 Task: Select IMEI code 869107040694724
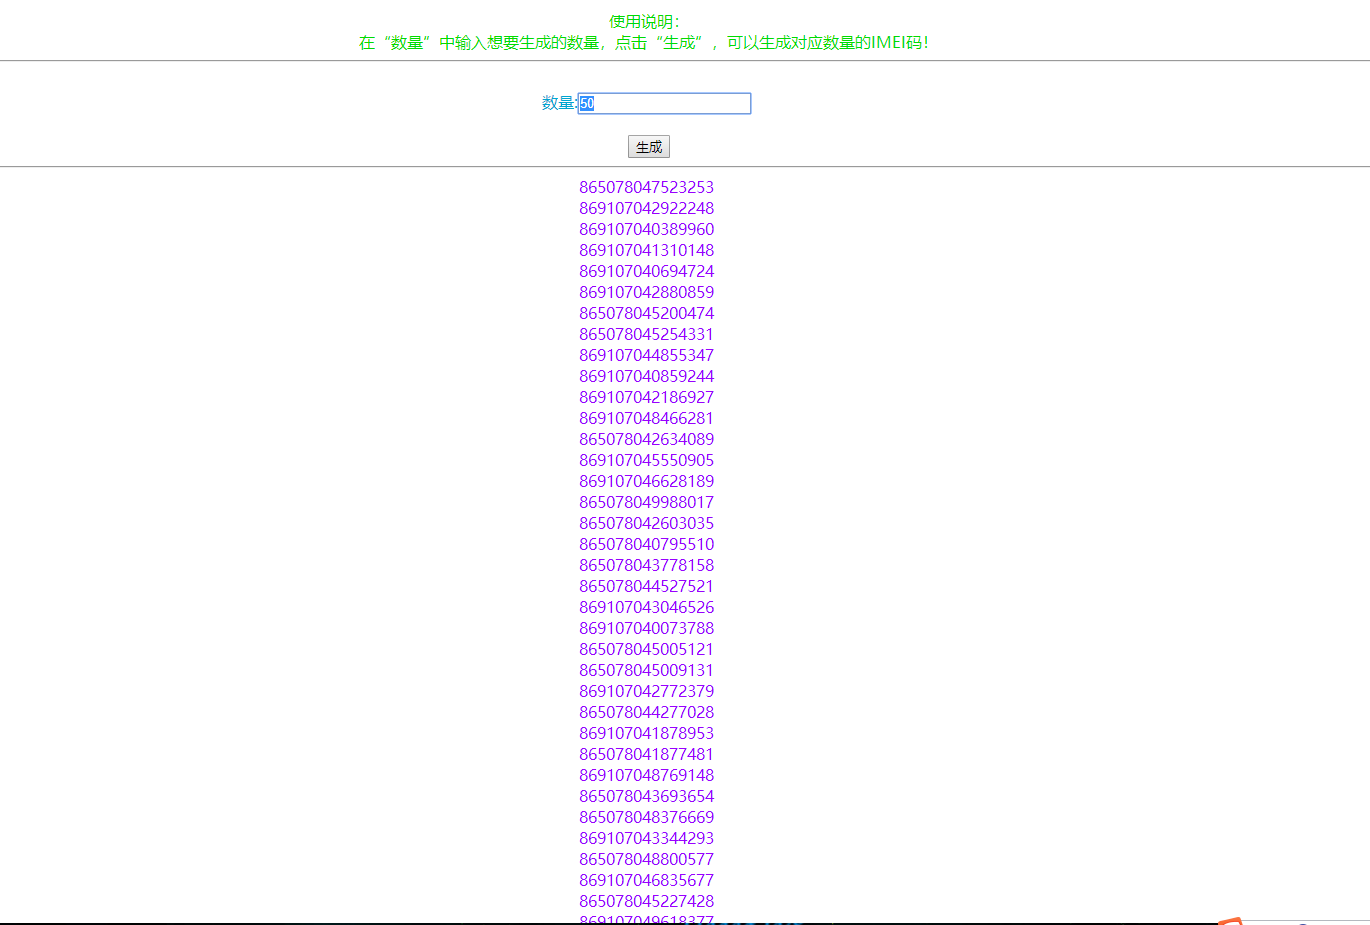click(x=646, y=271)
